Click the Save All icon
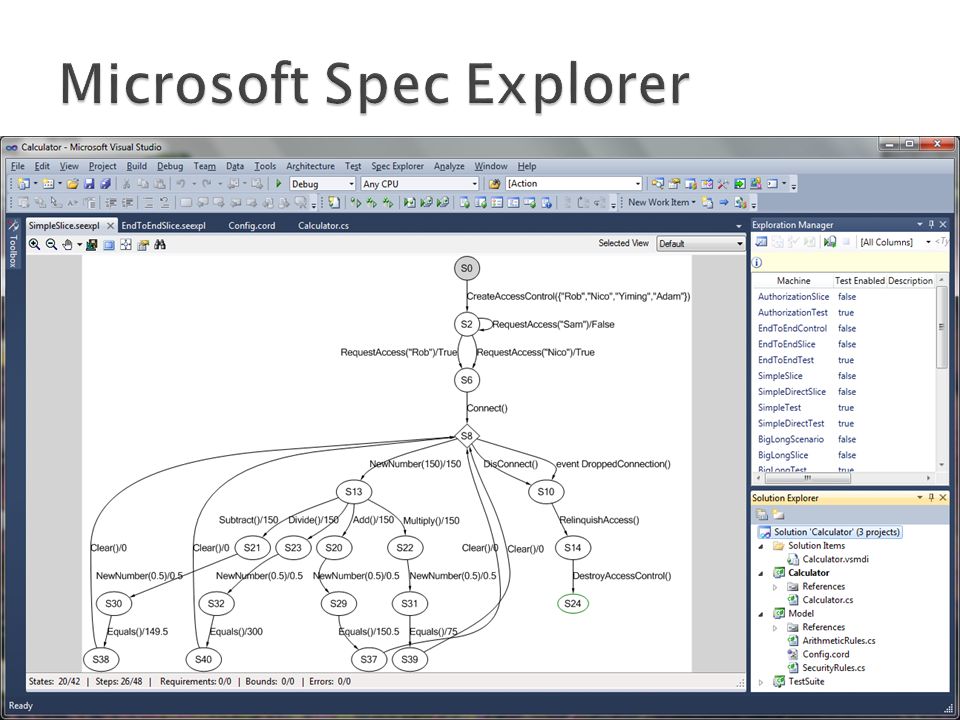The image size is (960, 720). pyautogui.click(x=105, y=184)
